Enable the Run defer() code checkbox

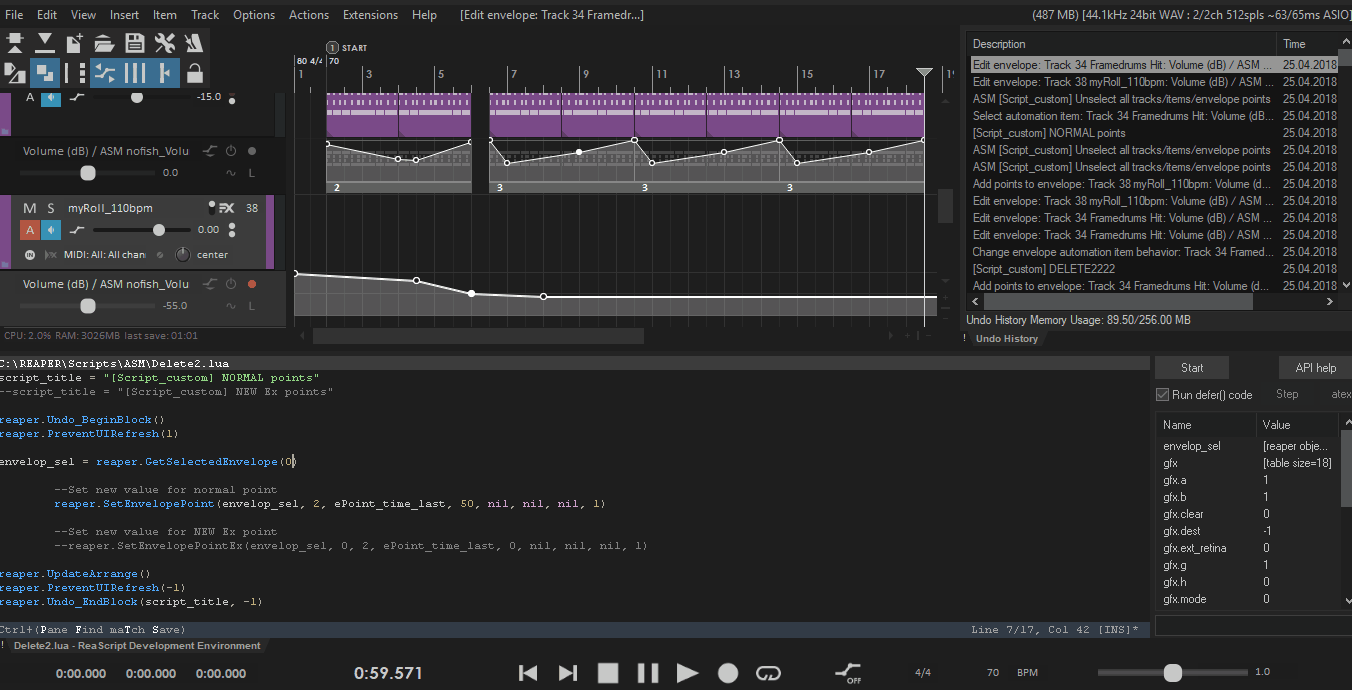[1163, 395]
